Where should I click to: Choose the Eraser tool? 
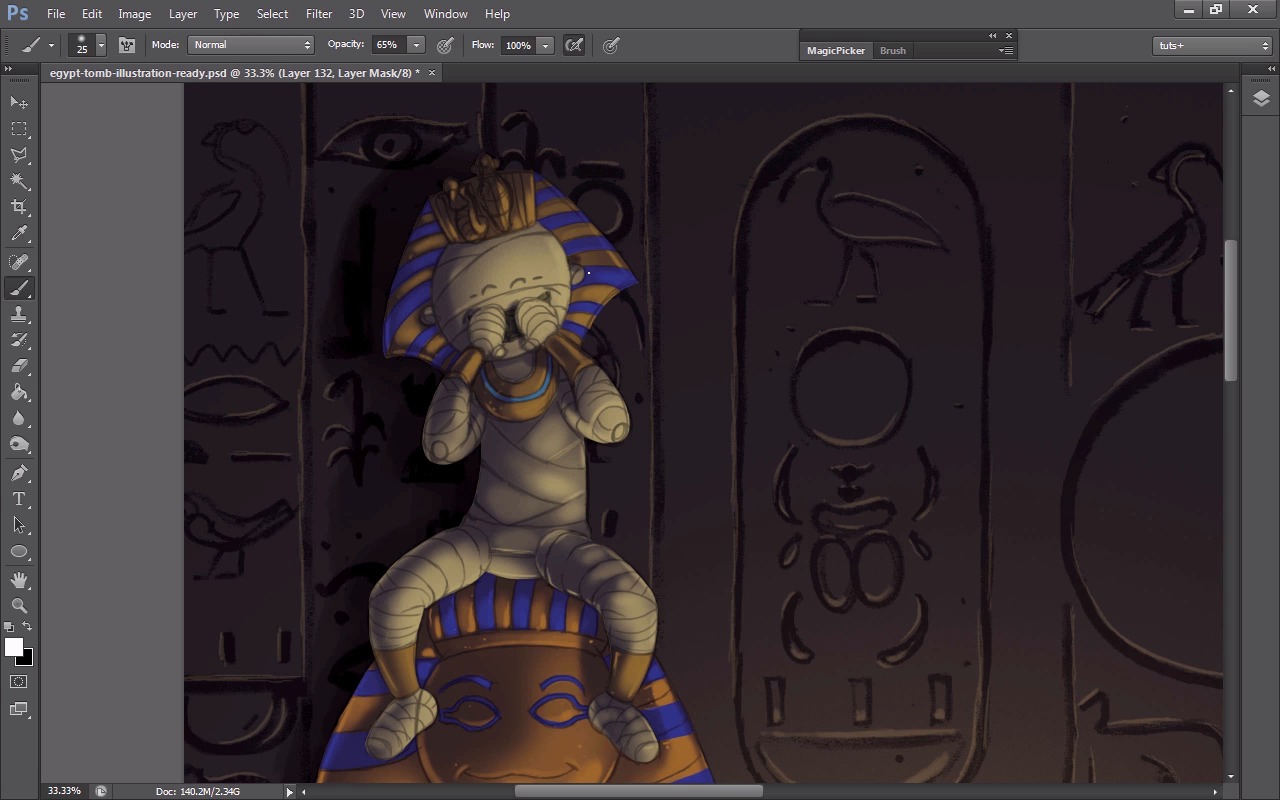(19, 366)
